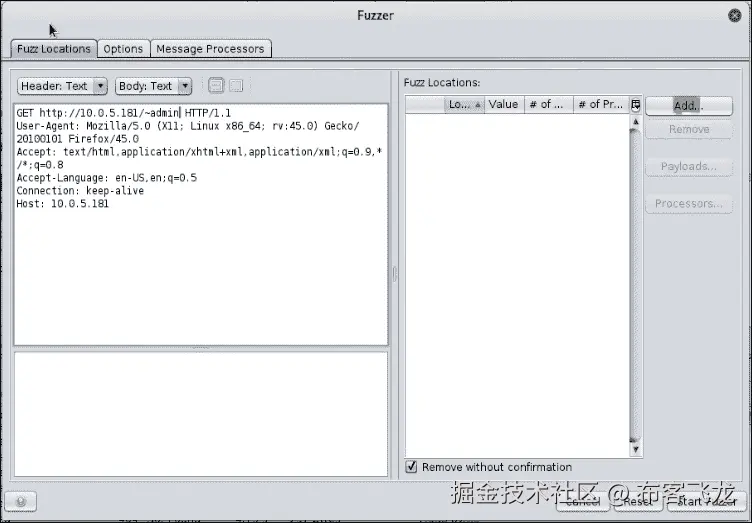Click in the empty request body text area
752x523 pixels.
201,414
